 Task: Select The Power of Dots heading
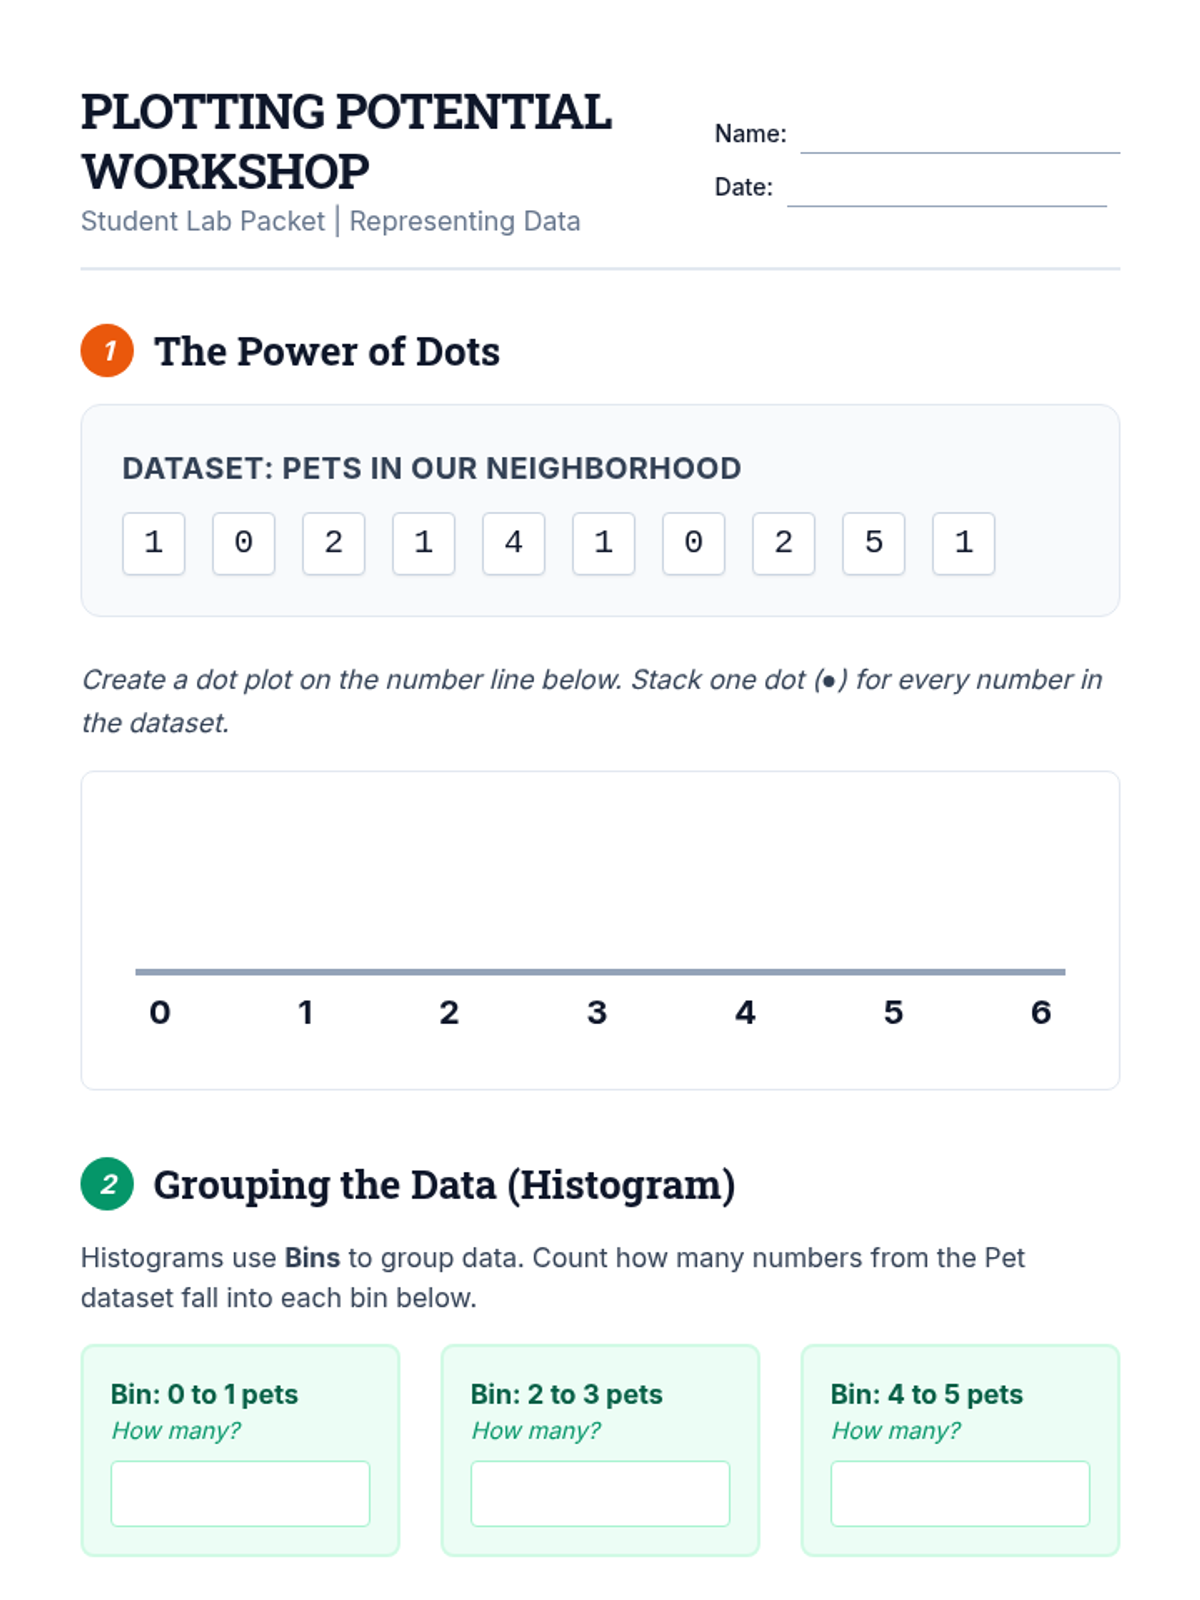327,352
